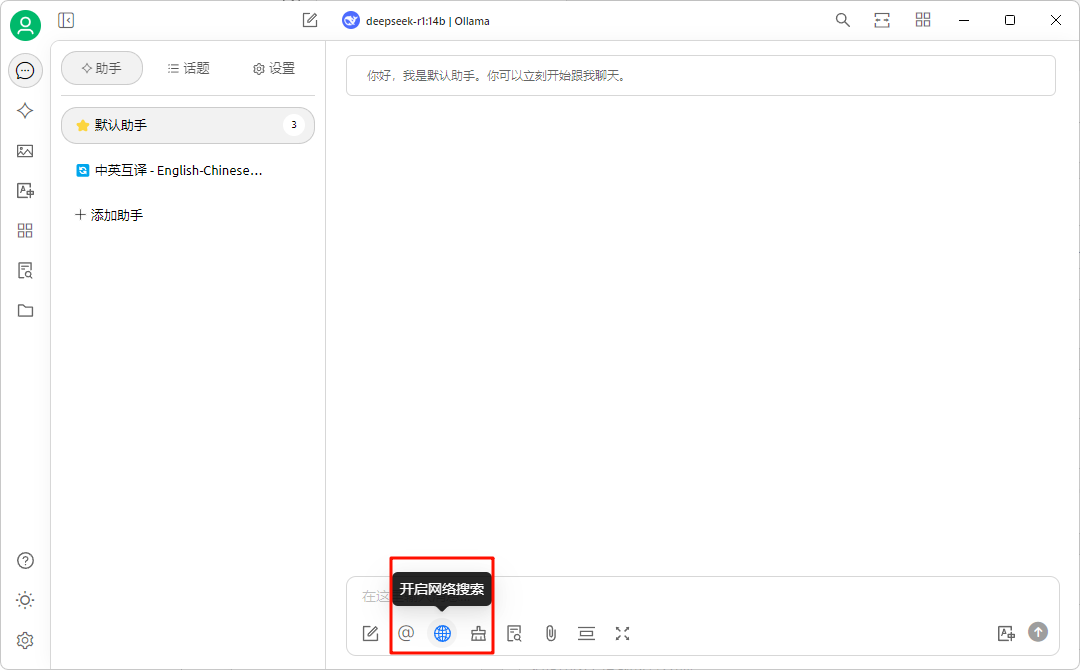Image resolution: width=1080 pixels, height=670 pixels.
Task: Switch to the 话题 tab
Action: [188, 68]
